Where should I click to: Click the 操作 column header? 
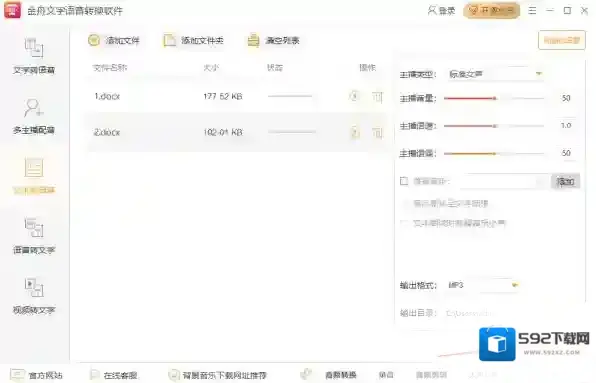367,68
